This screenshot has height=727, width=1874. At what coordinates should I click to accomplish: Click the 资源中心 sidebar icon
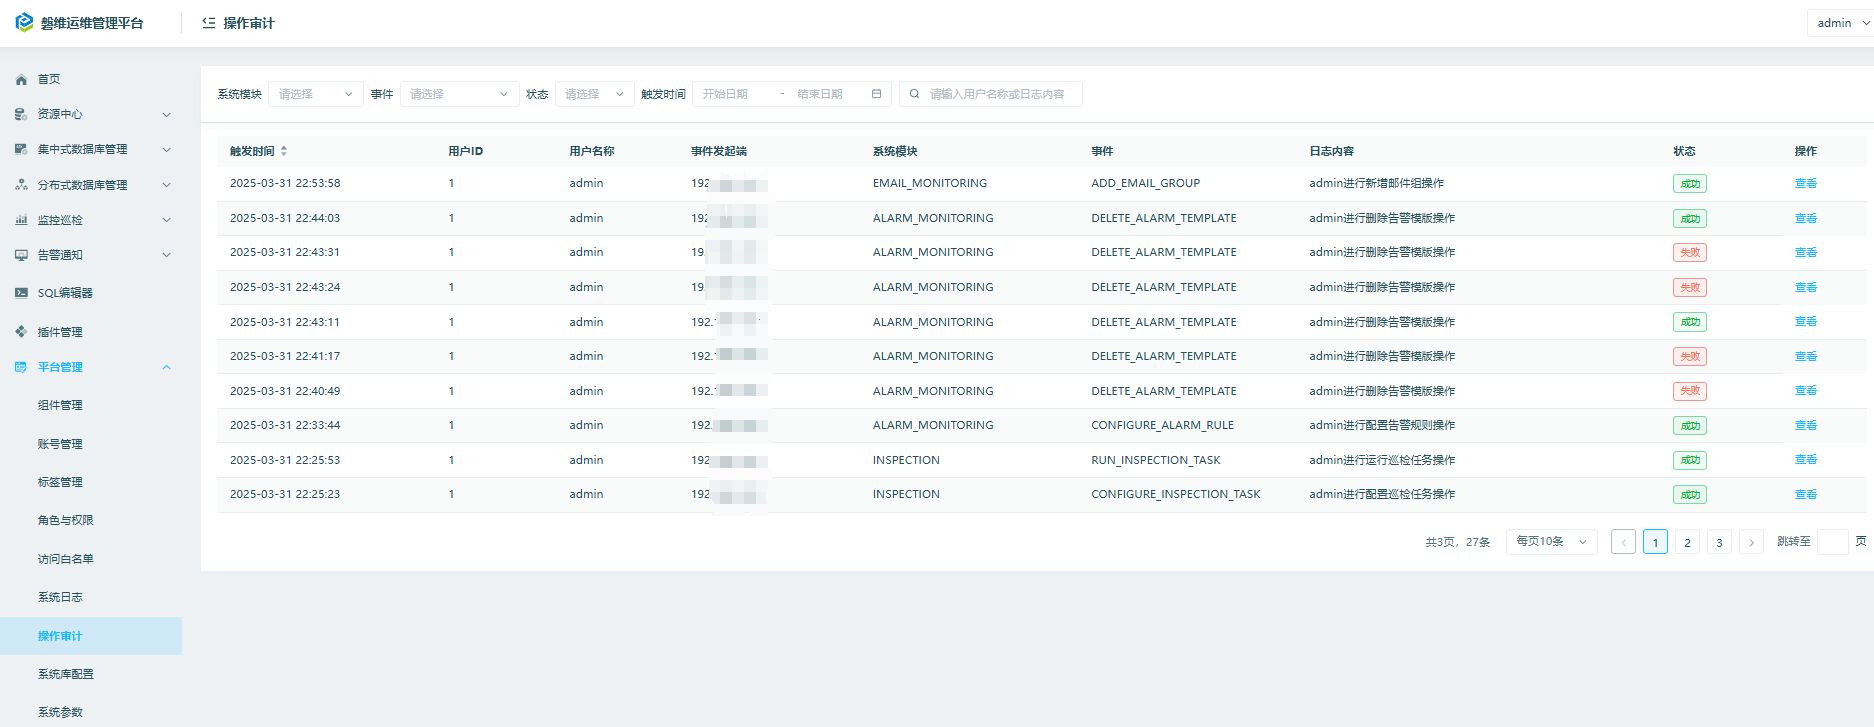point(21,114)
